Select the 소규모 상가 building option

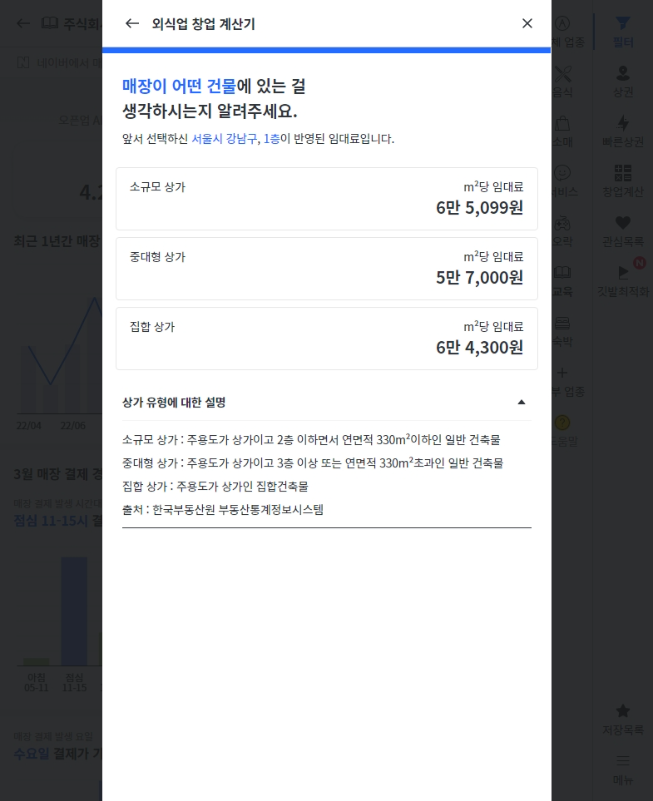click(x=326, y=198)
